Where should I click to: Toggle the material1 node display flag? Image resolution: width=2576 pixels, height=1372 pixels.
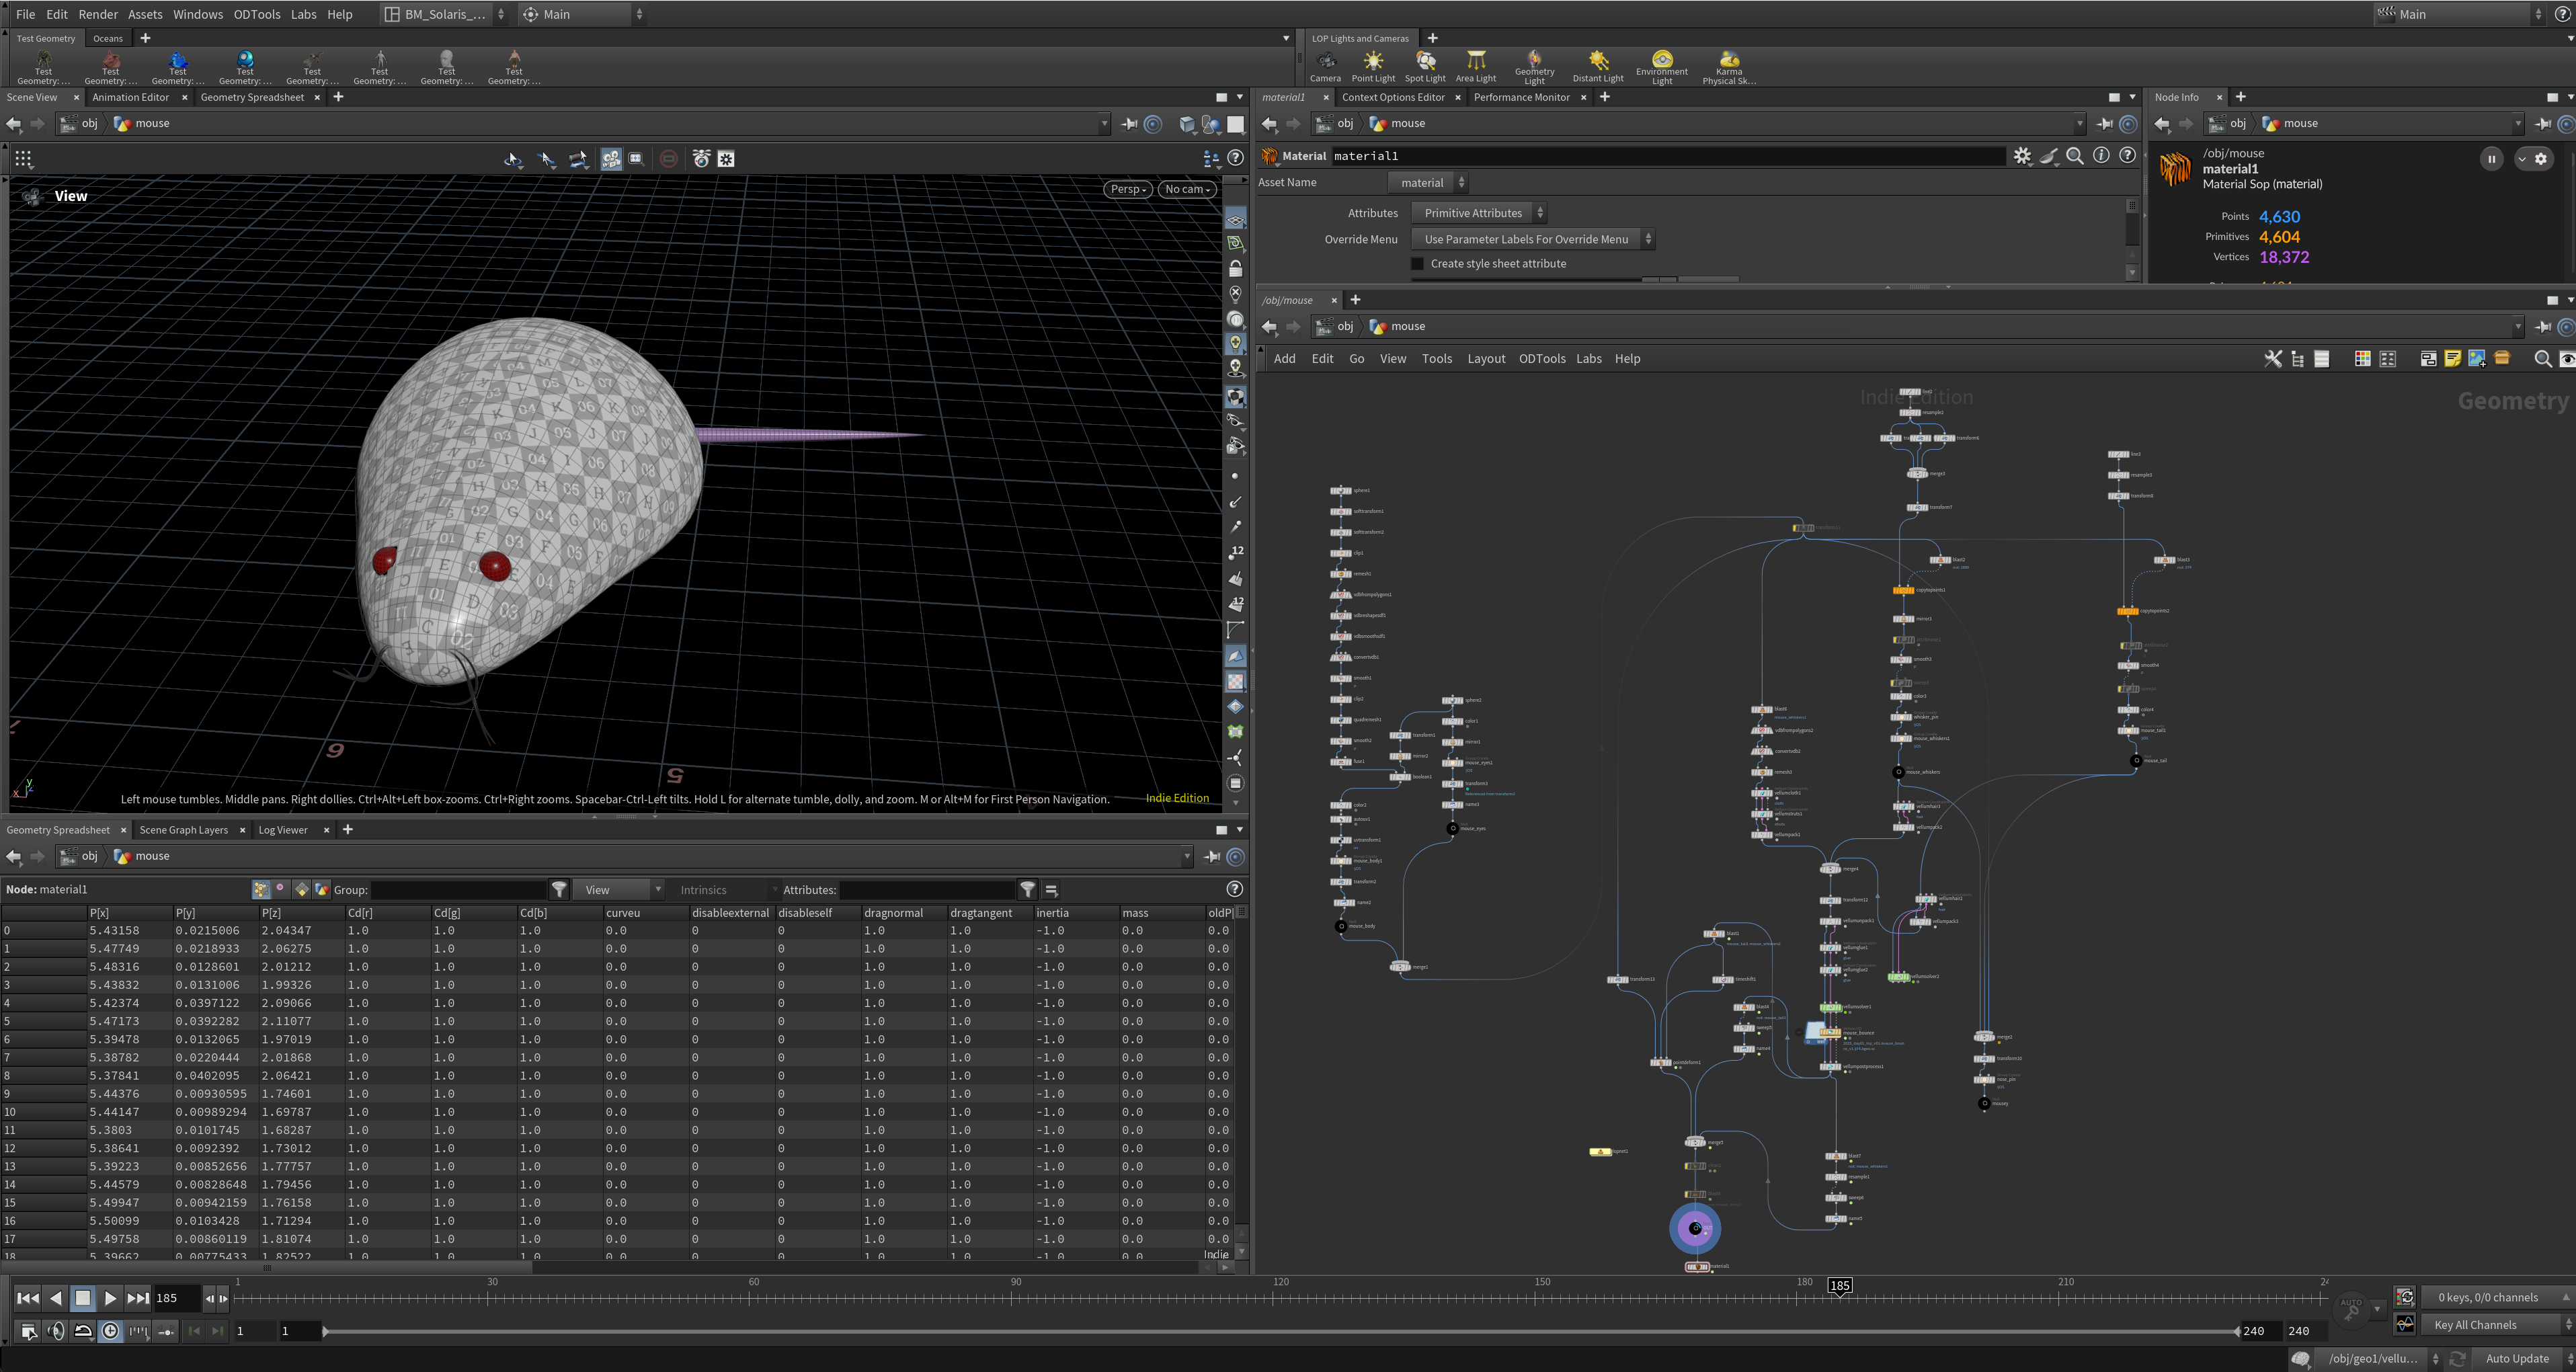coord(1706,1267)
